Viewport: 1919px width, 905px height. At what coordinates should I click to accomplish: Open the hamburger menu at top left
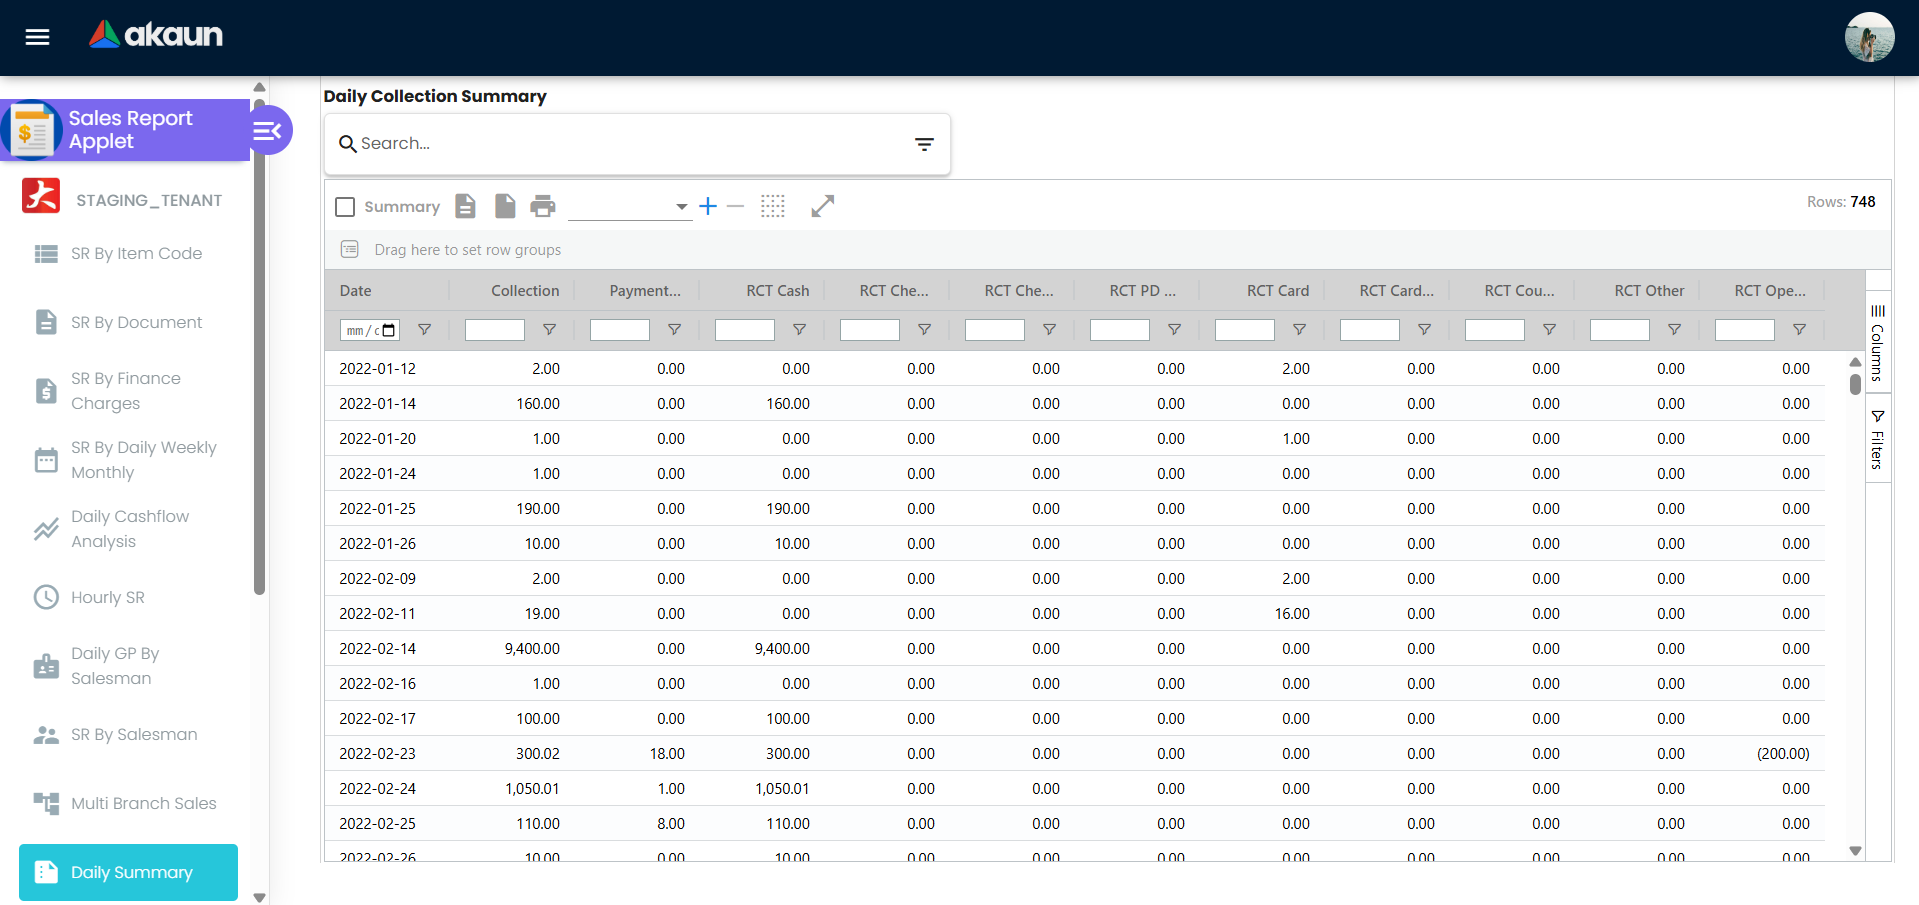[x=37, y=37]
